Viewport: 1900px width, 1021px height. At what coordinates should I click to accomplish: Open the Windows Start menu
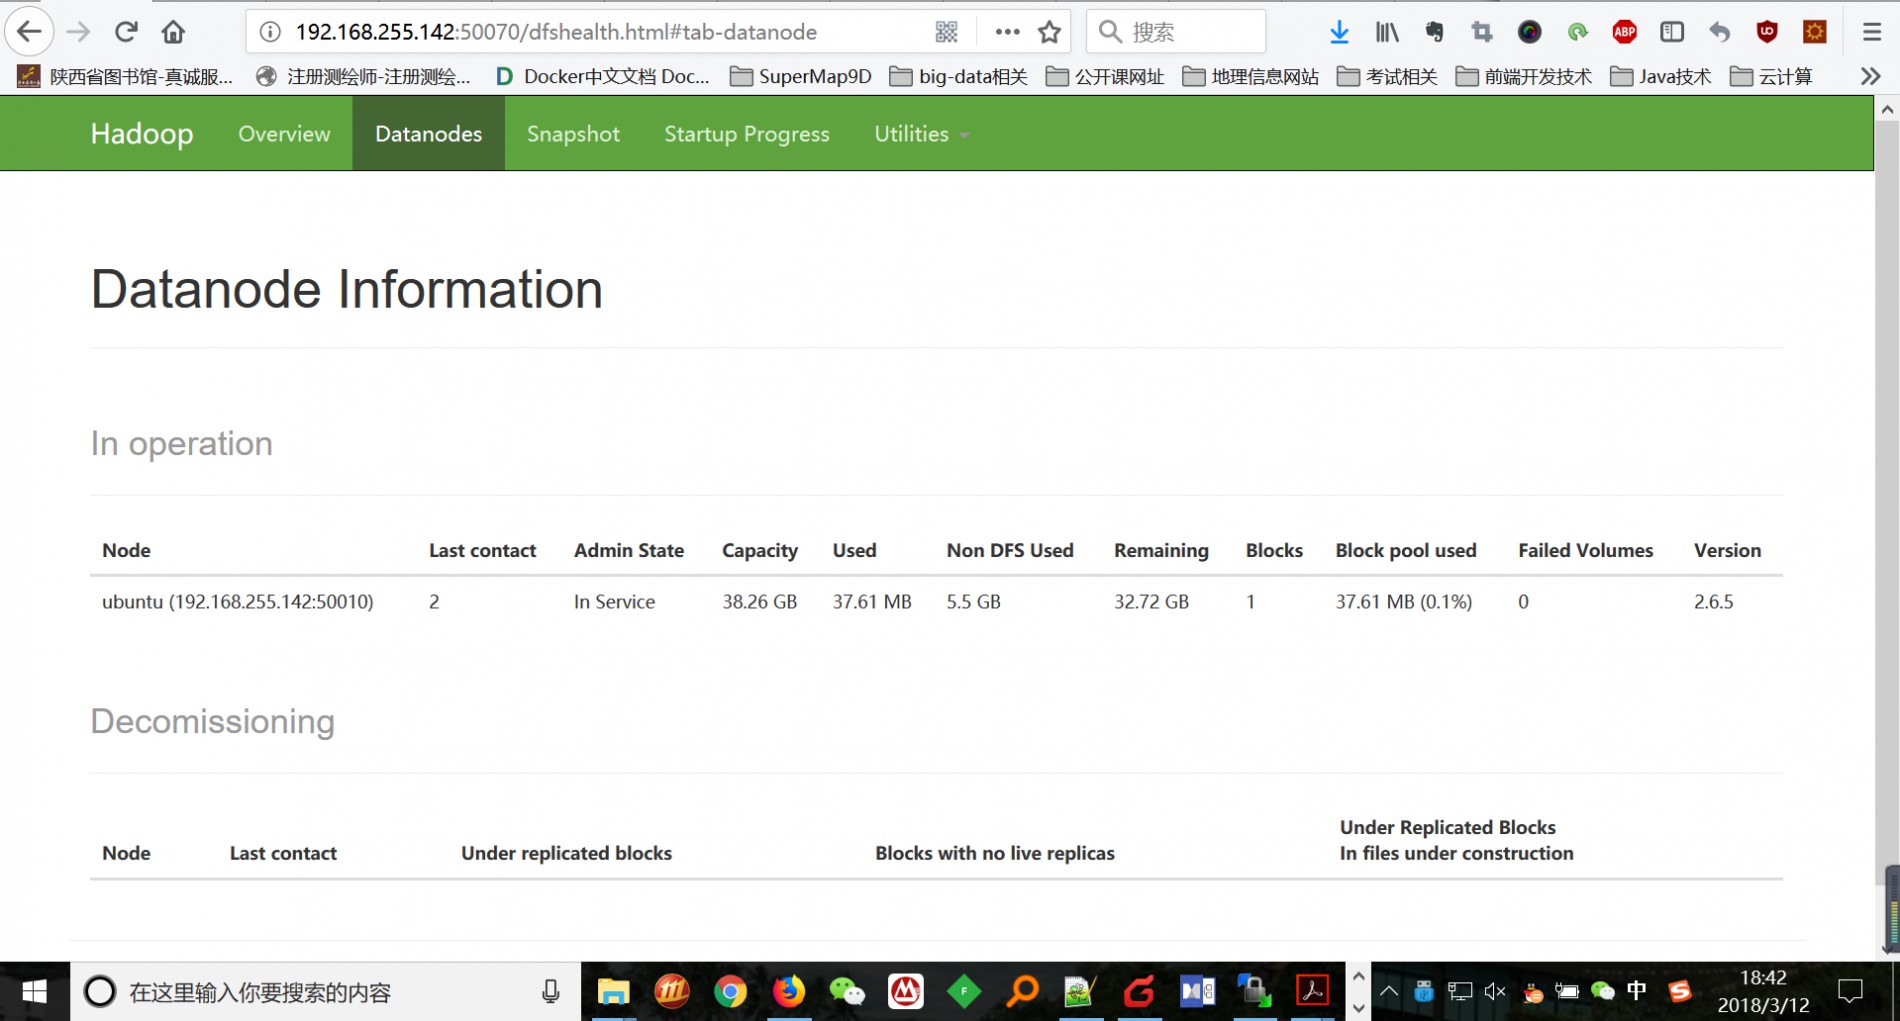tap(35, 991)
